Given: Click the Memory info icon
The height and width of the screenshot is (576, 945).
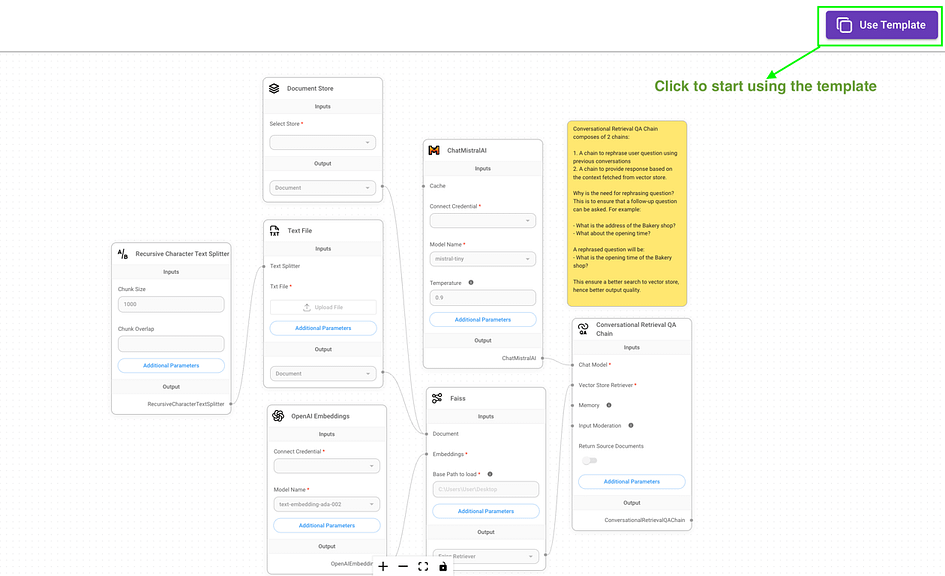Looking at the screenshot, I should tap(609, 405).
